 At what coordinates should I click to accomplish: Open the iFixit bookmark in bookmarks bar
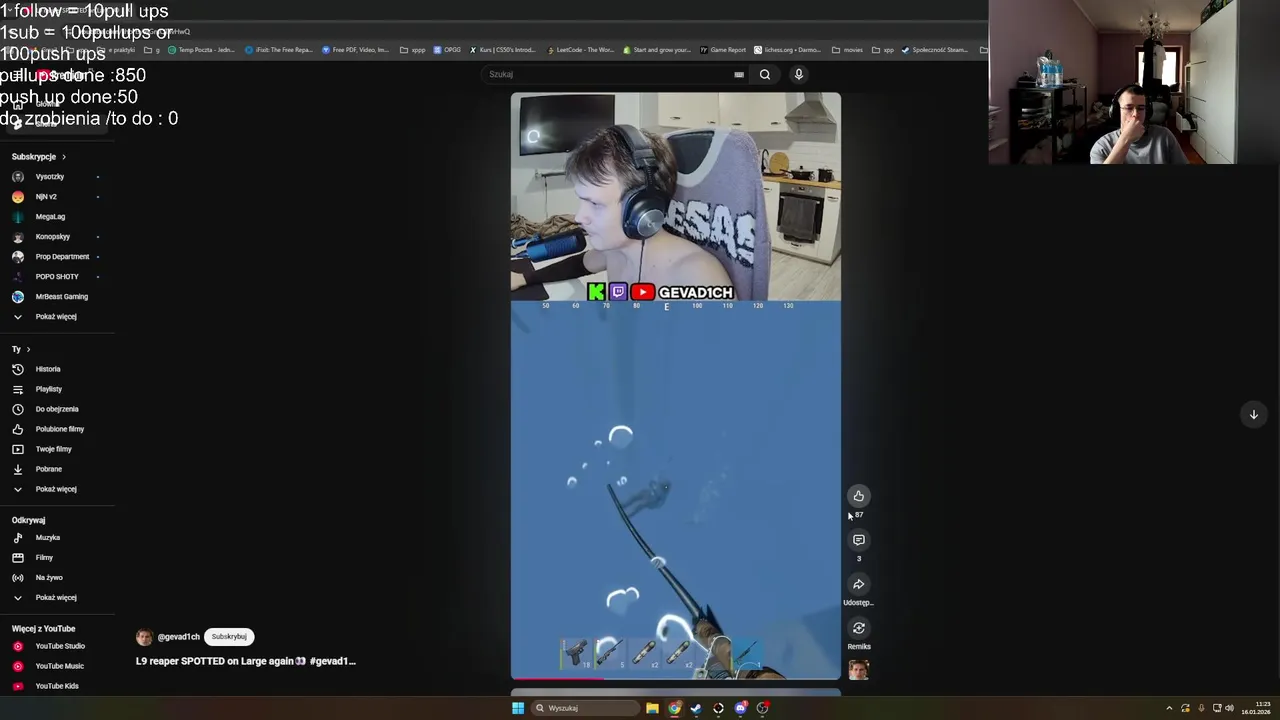(280, 50)
